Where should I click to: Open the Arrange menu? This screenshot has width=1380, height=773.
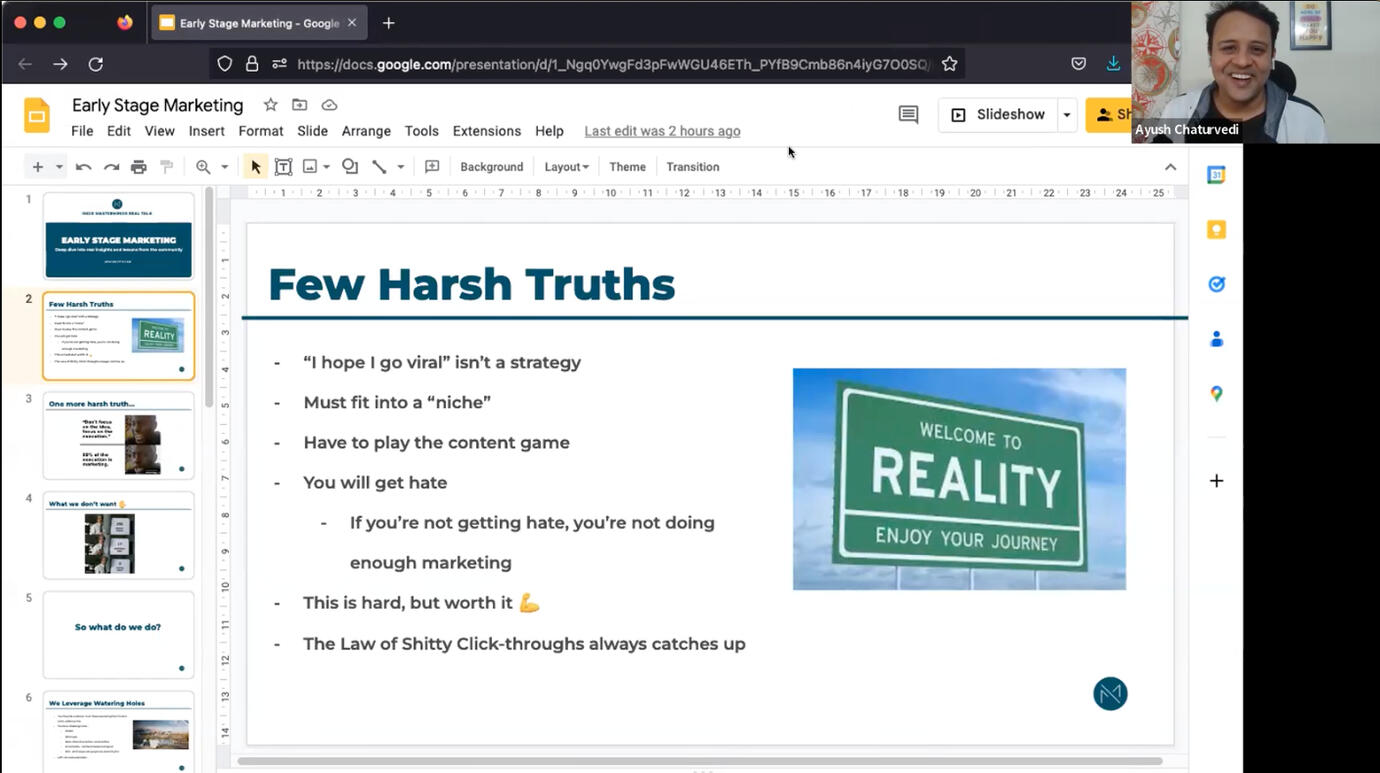tap(366, 131)
